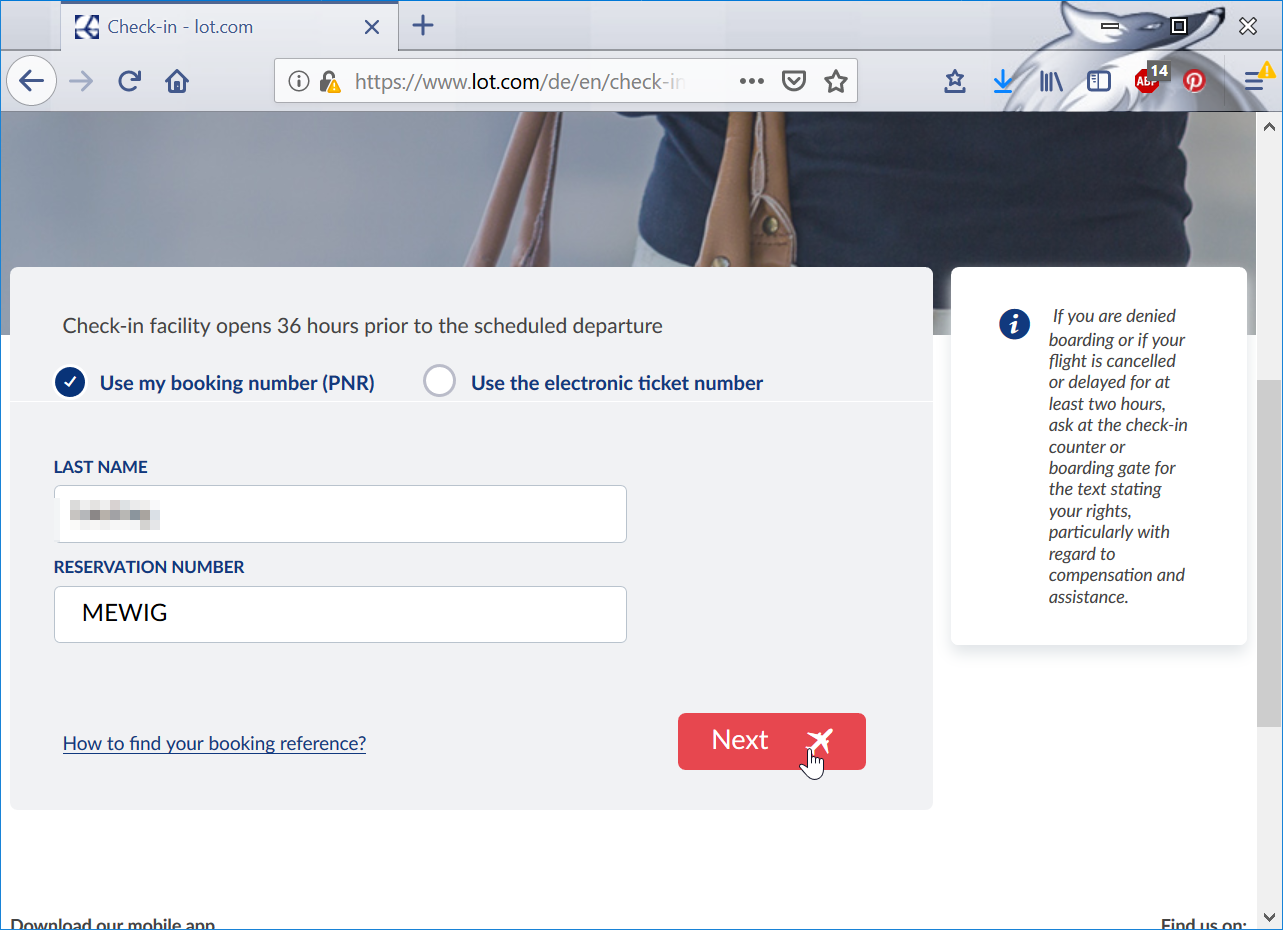This screenshot has width=1283, height=930.
Task: Click the padlock security warning icon
Action: (329, 81)
